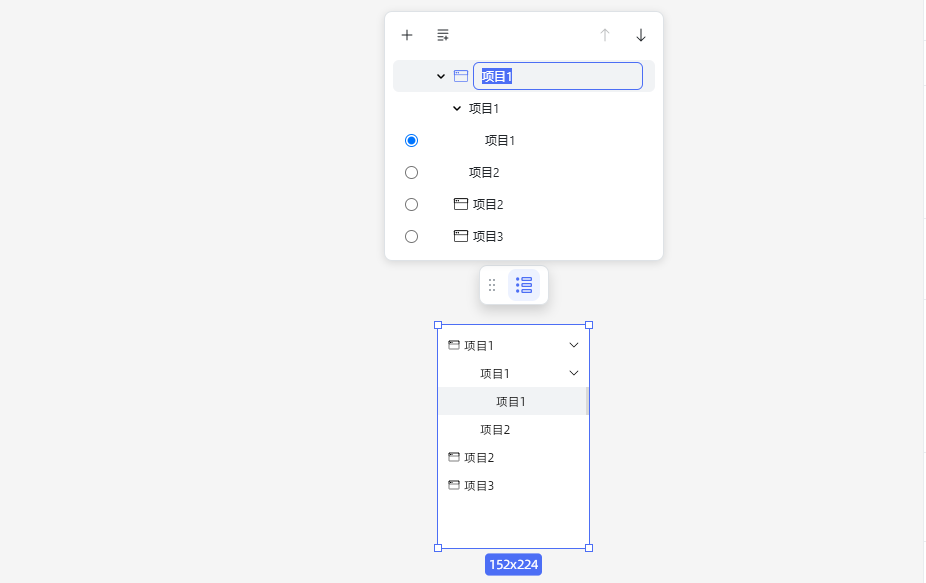Click the add sub-item icon in the panel toolbar
This screenshot has height=583, width=926.
coord(443,35)
